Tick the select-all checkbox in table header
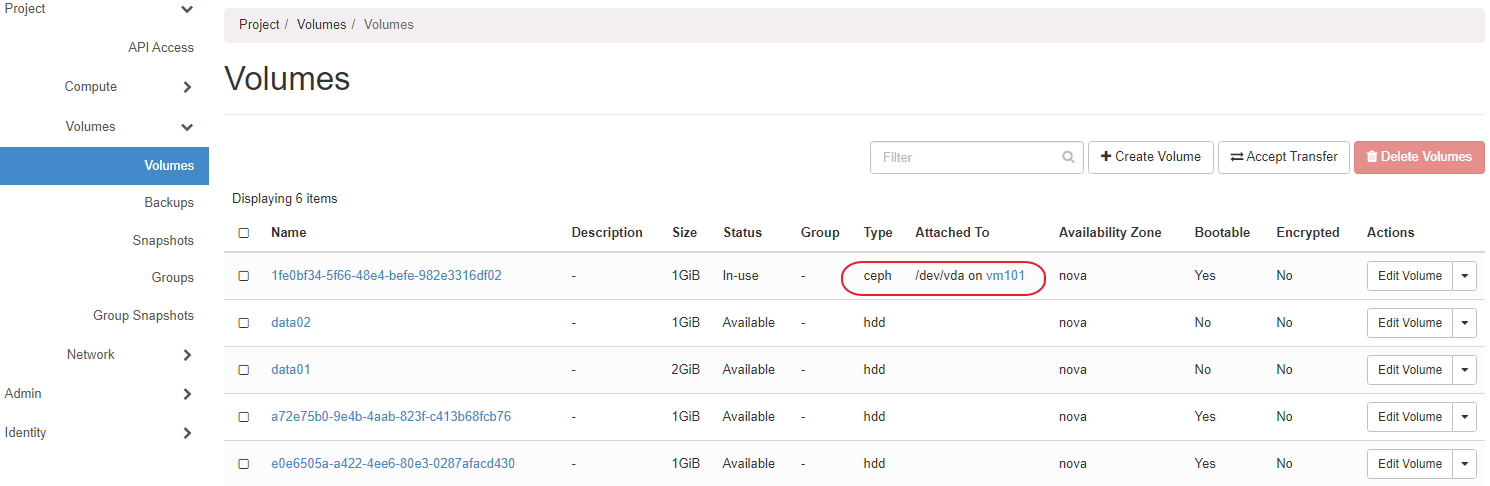Screen dimensions: 1490x486 244,233
